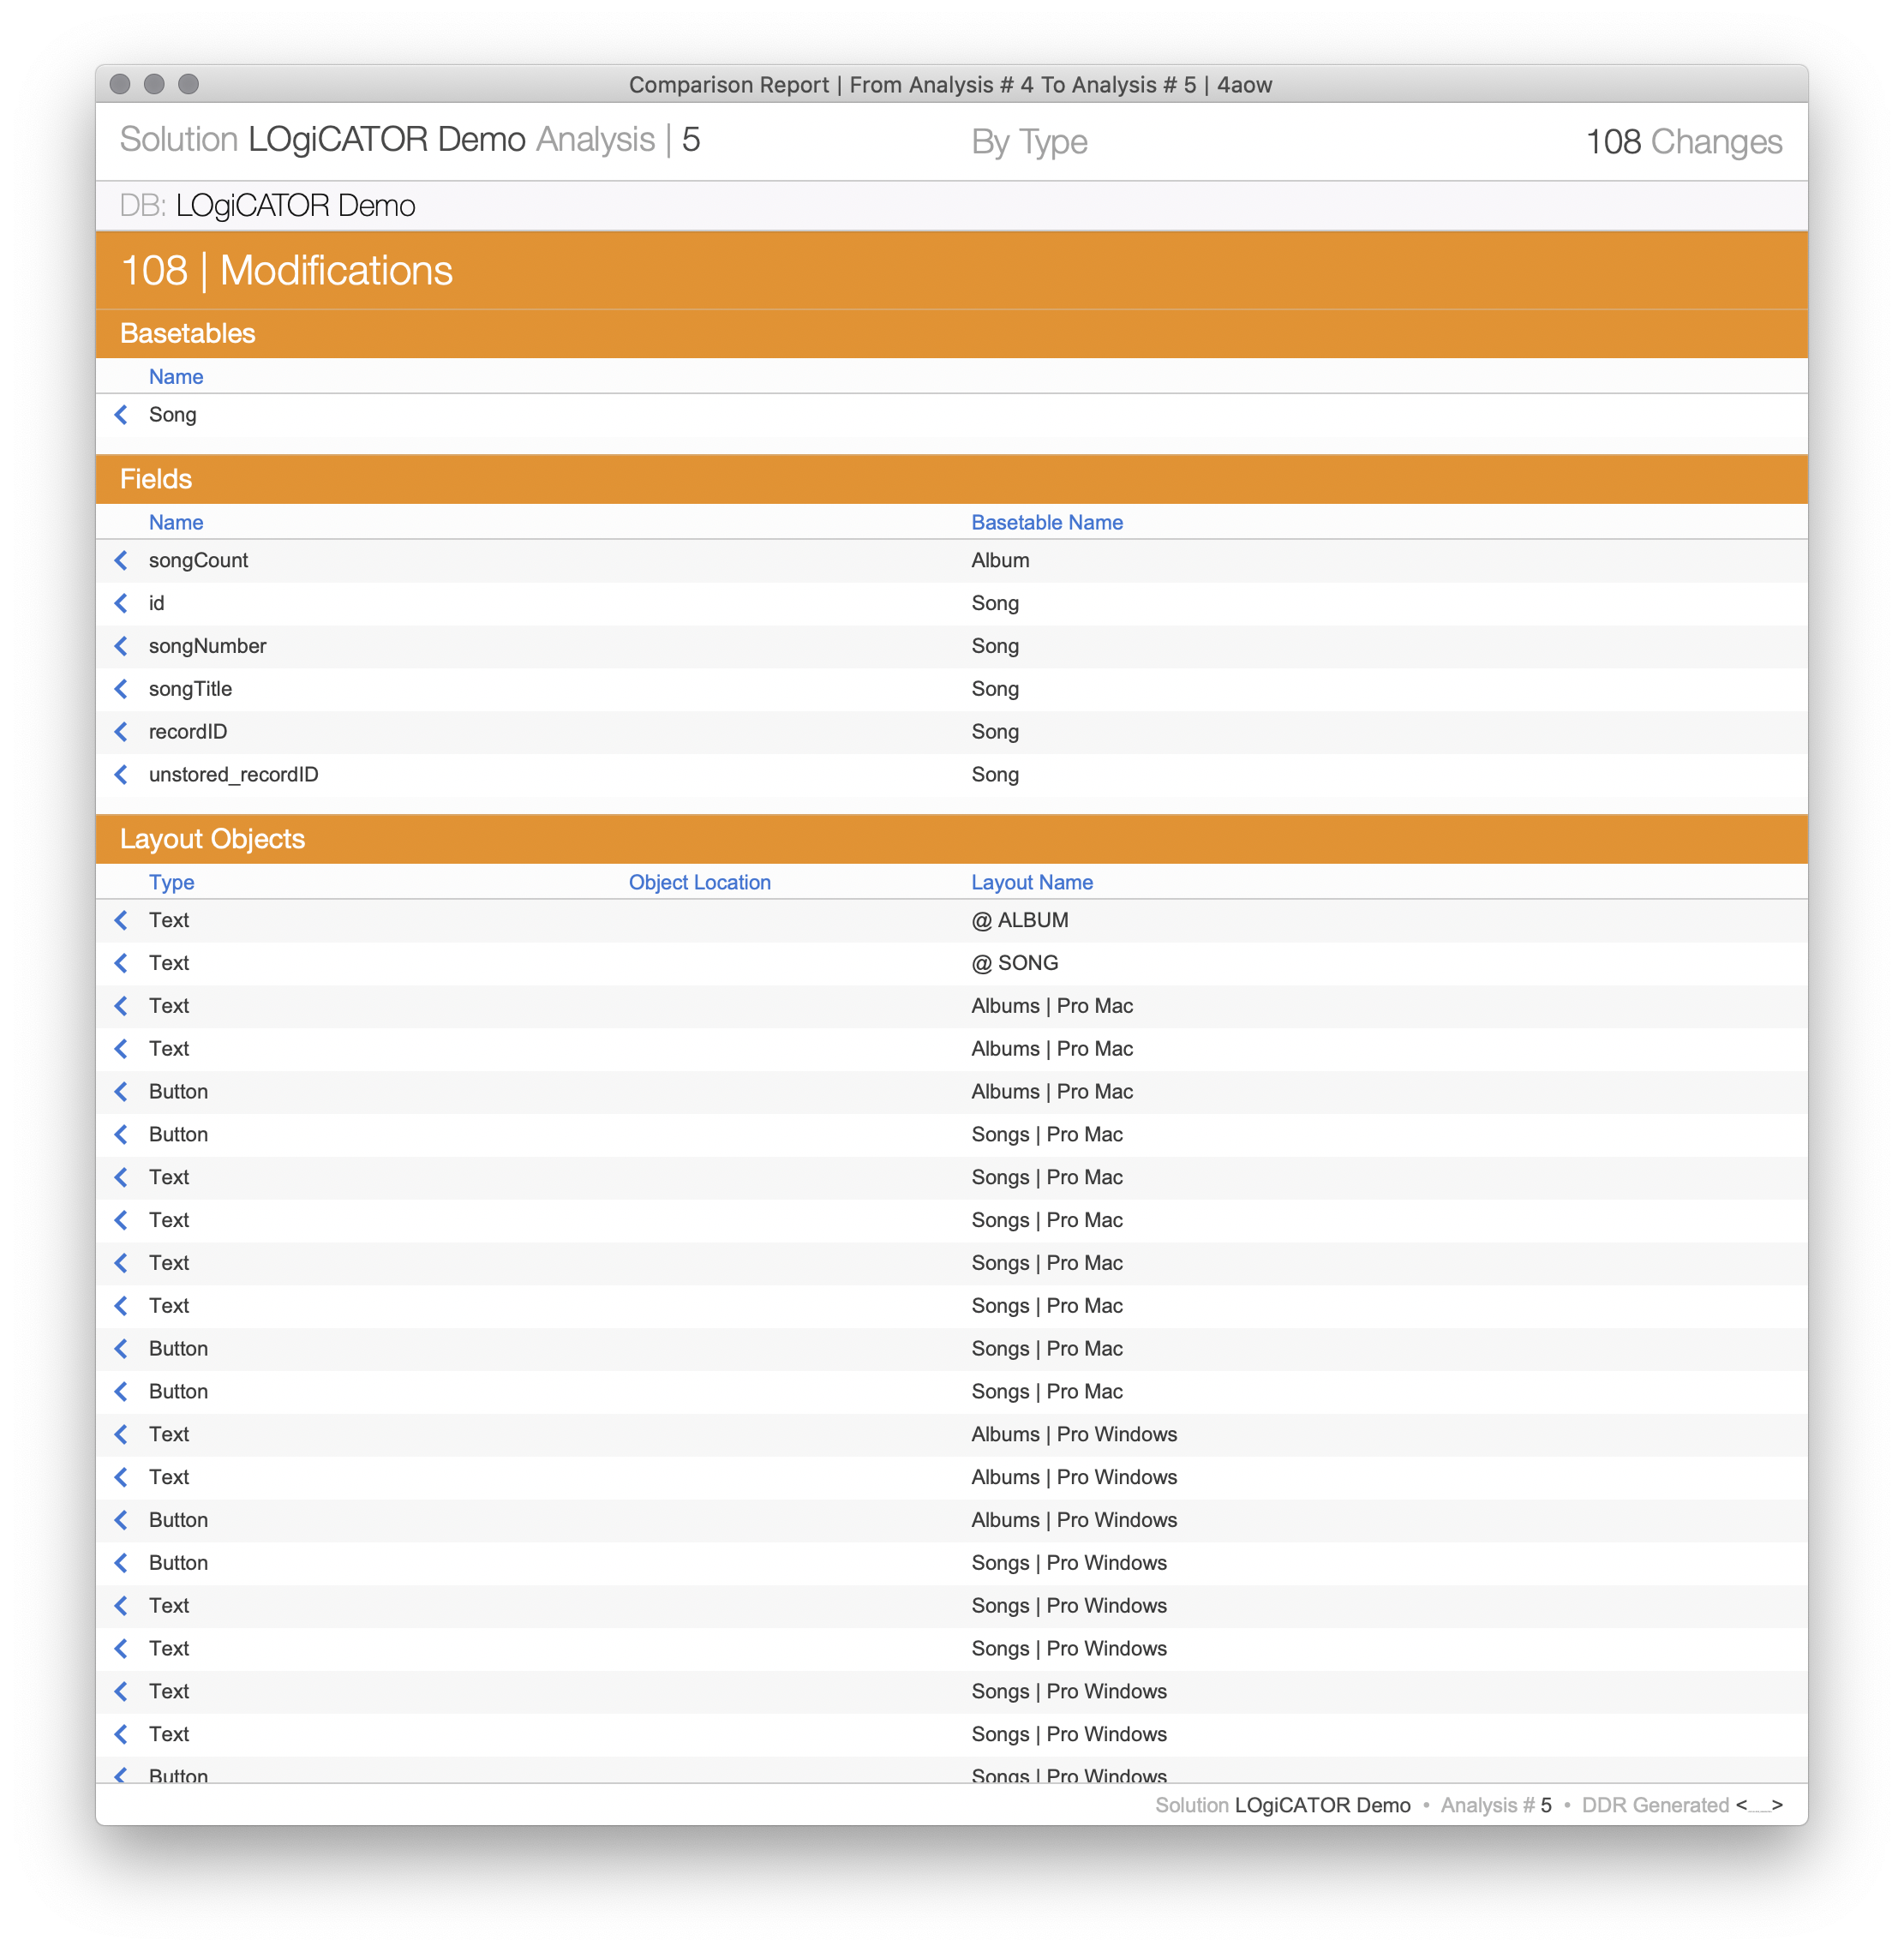This screenshot has height=1952, width=1904.
Task: Expand the songCount field details chevron
Action: tap(122, 560)
